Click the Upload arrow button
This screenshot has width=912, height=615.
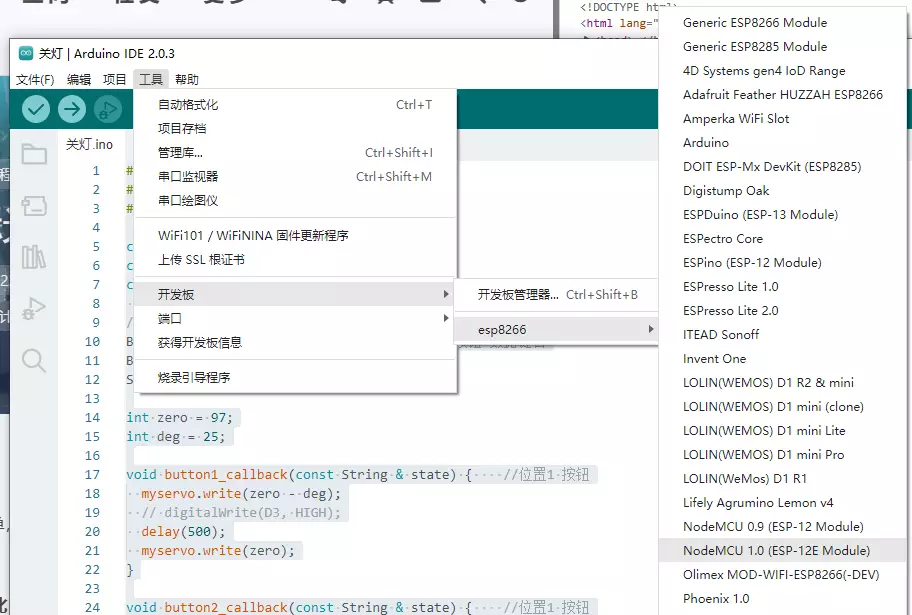(72, 109)
